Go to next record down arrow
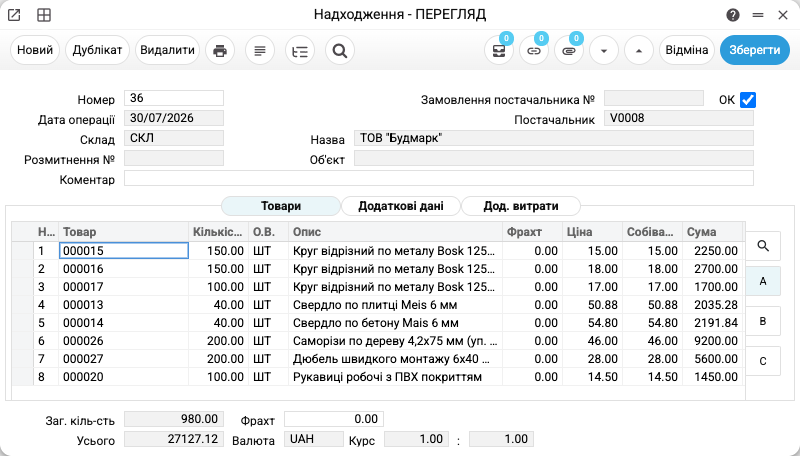This screenshot has height=456, width=800. [604, 50]
